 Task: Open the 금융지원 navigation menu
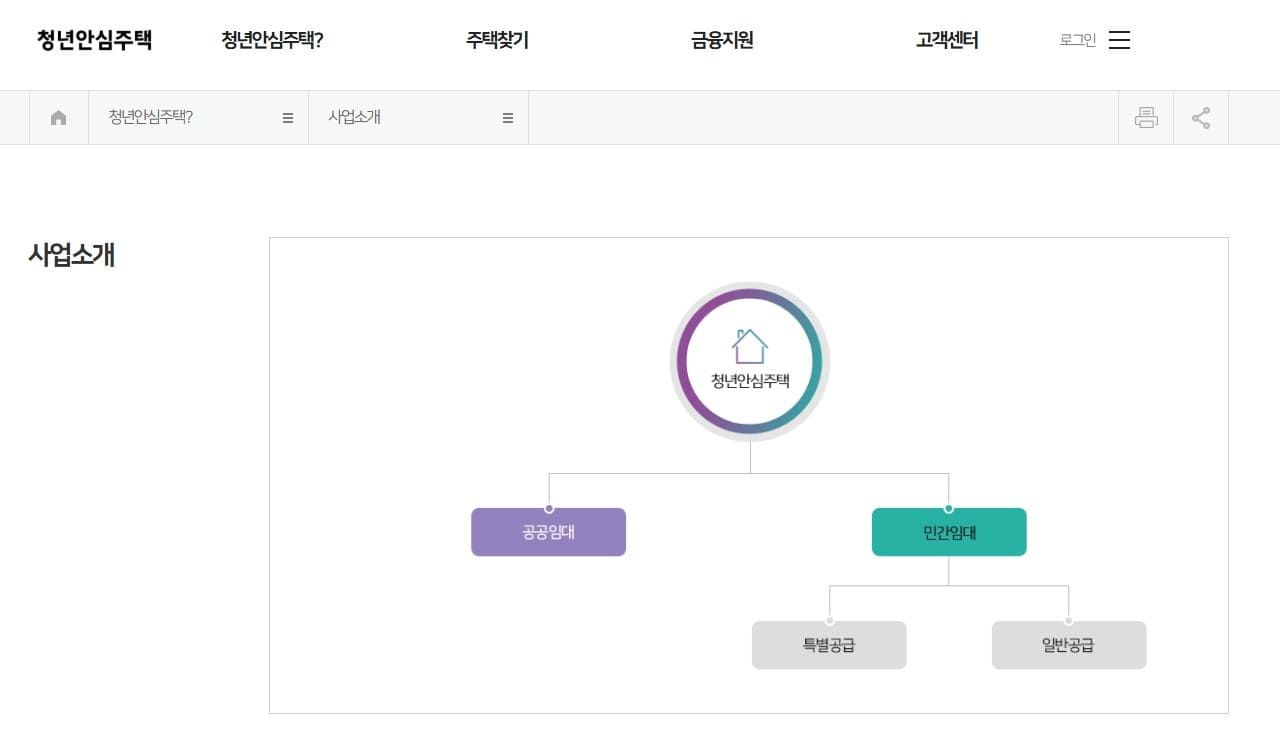[721, 40]
